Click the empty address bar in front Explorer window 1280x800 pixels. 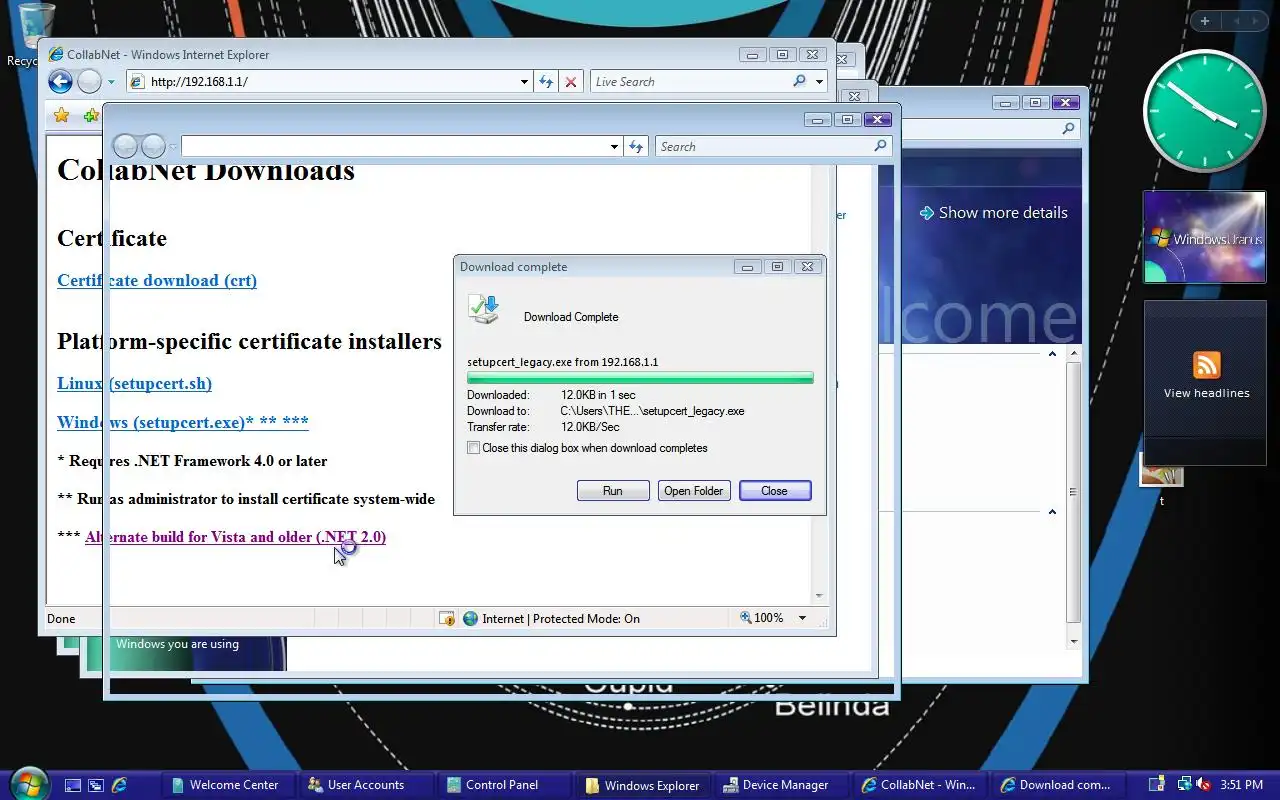tap(396, 147)
